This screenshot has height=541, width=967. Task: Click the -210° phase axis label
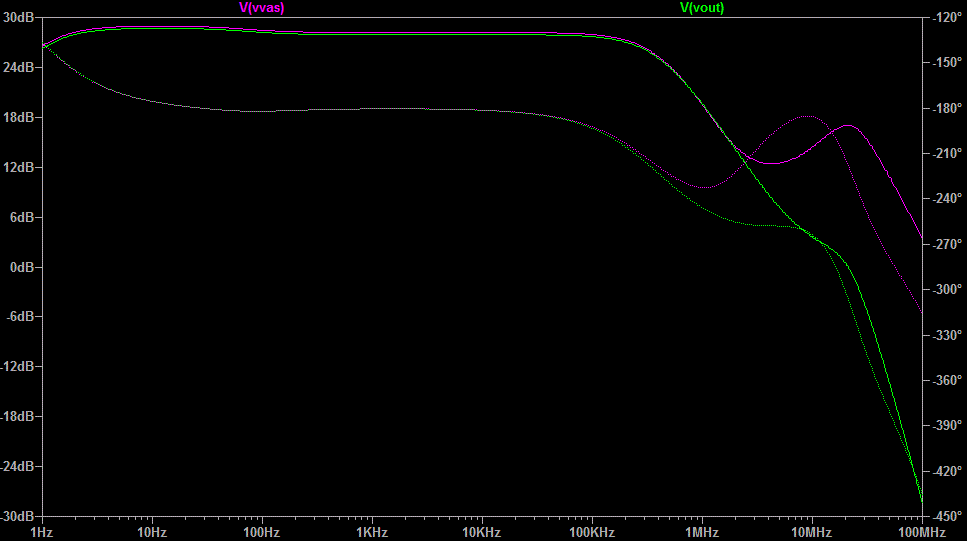[x=946, y=153]
